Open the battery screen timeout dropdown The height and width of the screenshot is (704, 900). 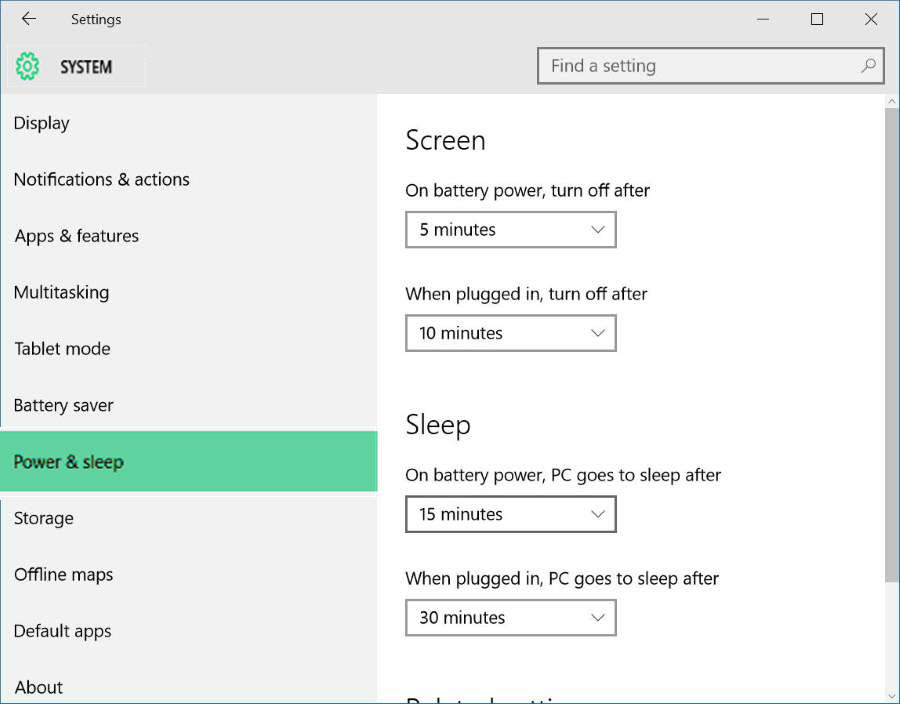[x=510, y=229]
